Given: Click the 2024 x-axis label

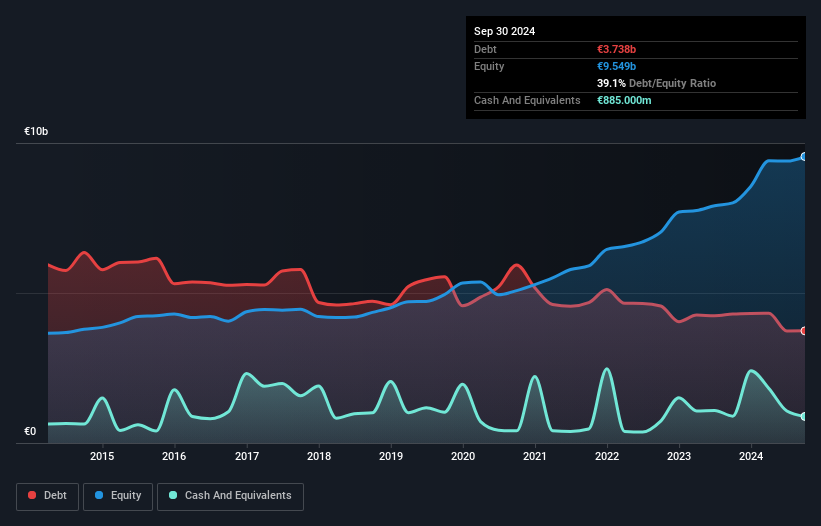Looking at the screenshot, I should 751,456.
